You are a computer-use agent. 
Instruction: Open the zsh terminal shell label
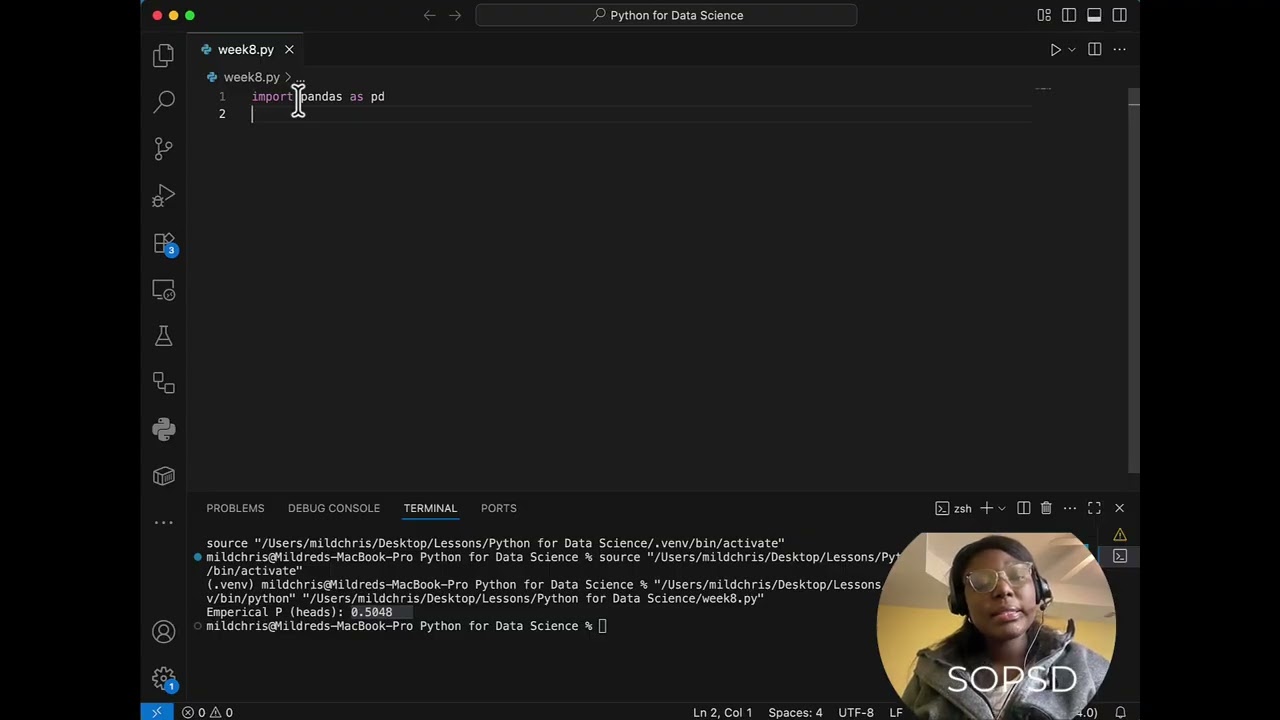953,508
